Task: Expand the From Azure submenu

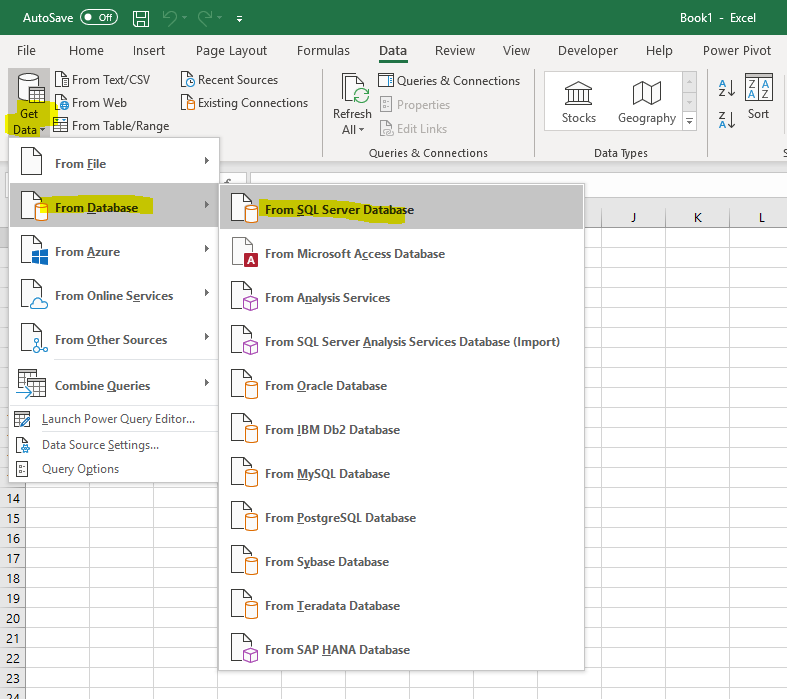Action: click(114, 249)
